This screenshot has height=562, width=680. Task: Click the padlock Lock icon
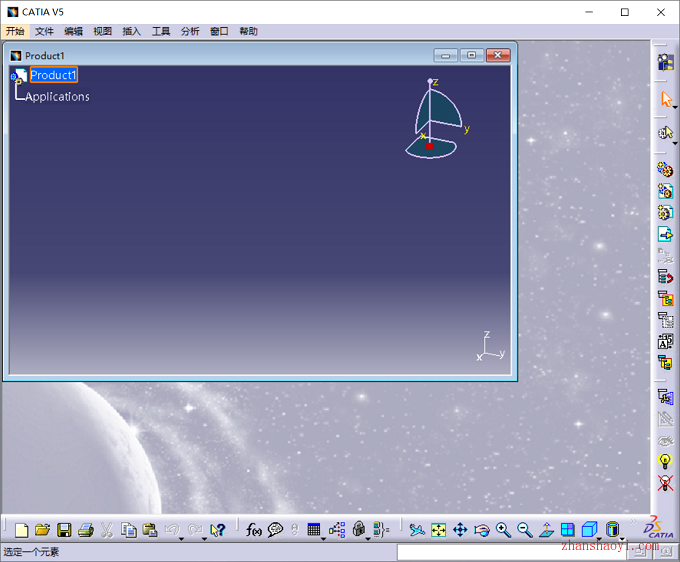359,529
